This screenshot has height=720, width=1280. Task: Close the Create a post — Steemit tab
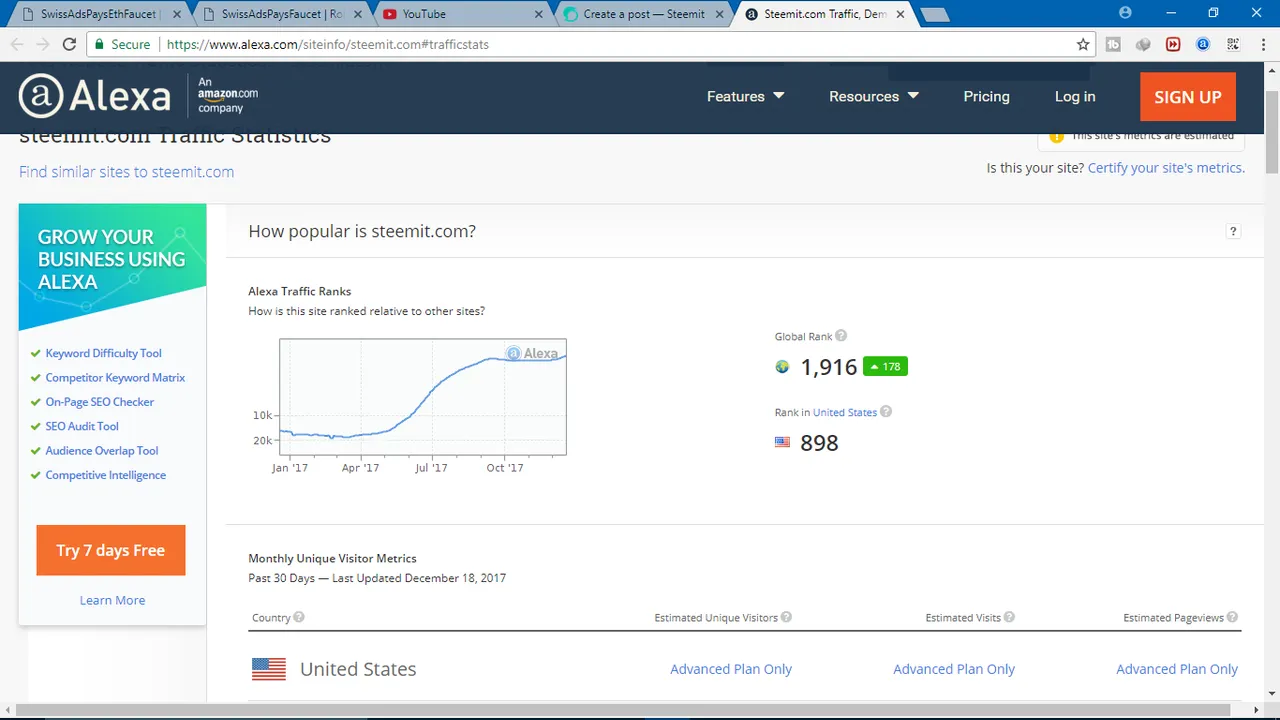(720, 14)
